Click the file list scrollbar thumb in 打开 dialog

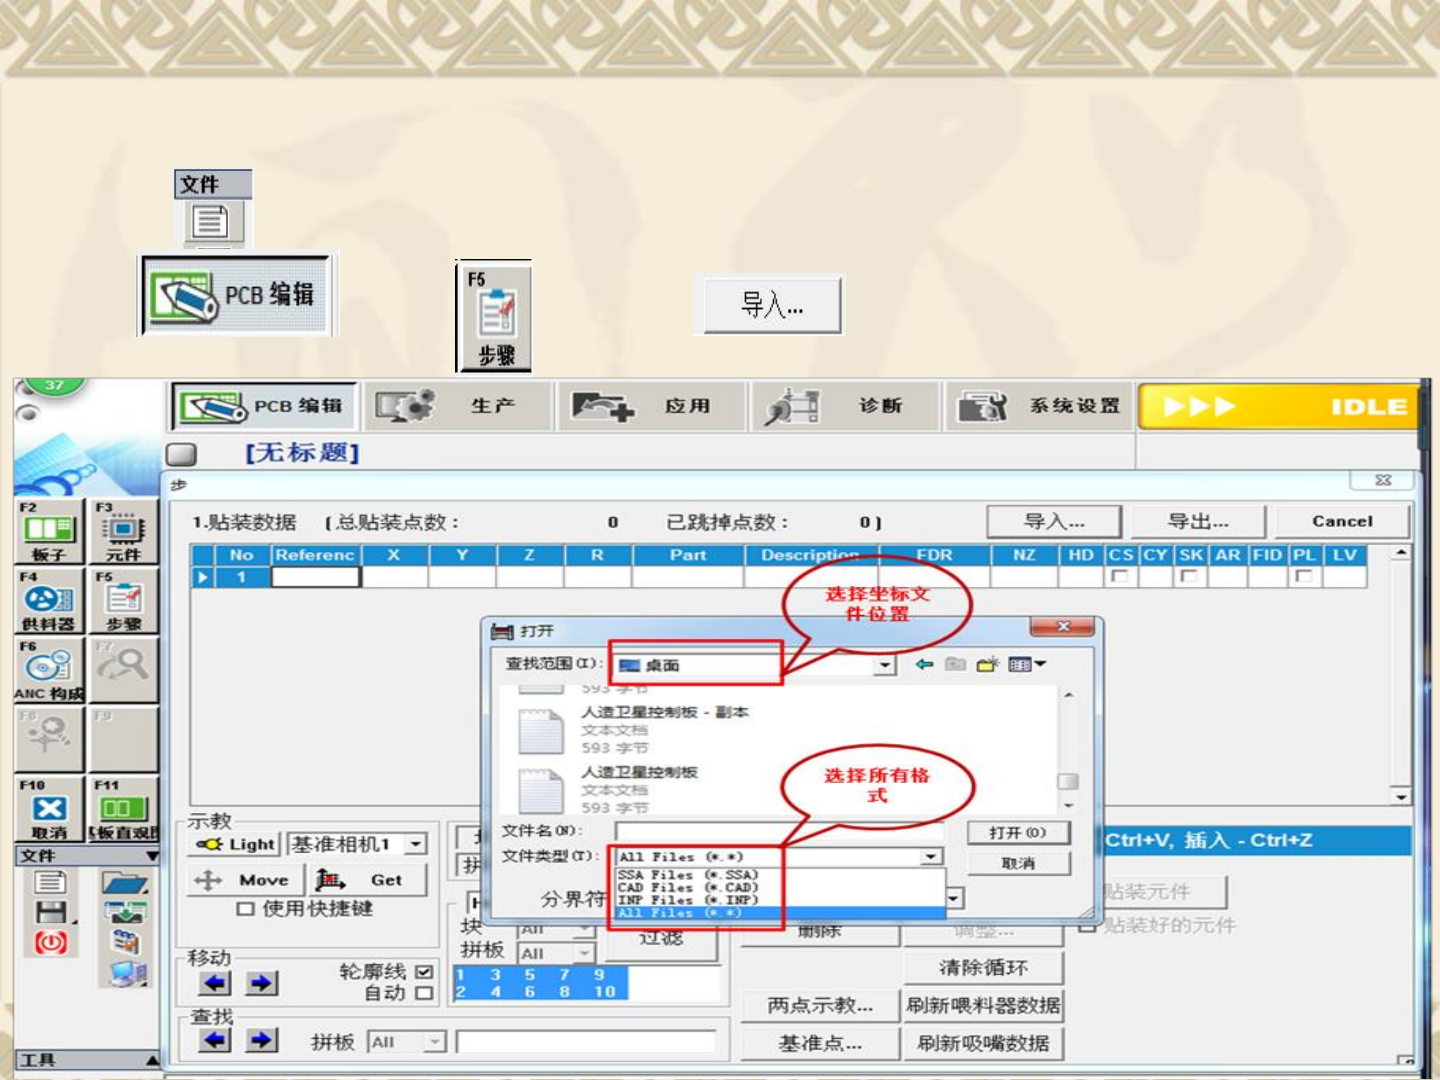pyautogui.click(x=1068, y=782)
